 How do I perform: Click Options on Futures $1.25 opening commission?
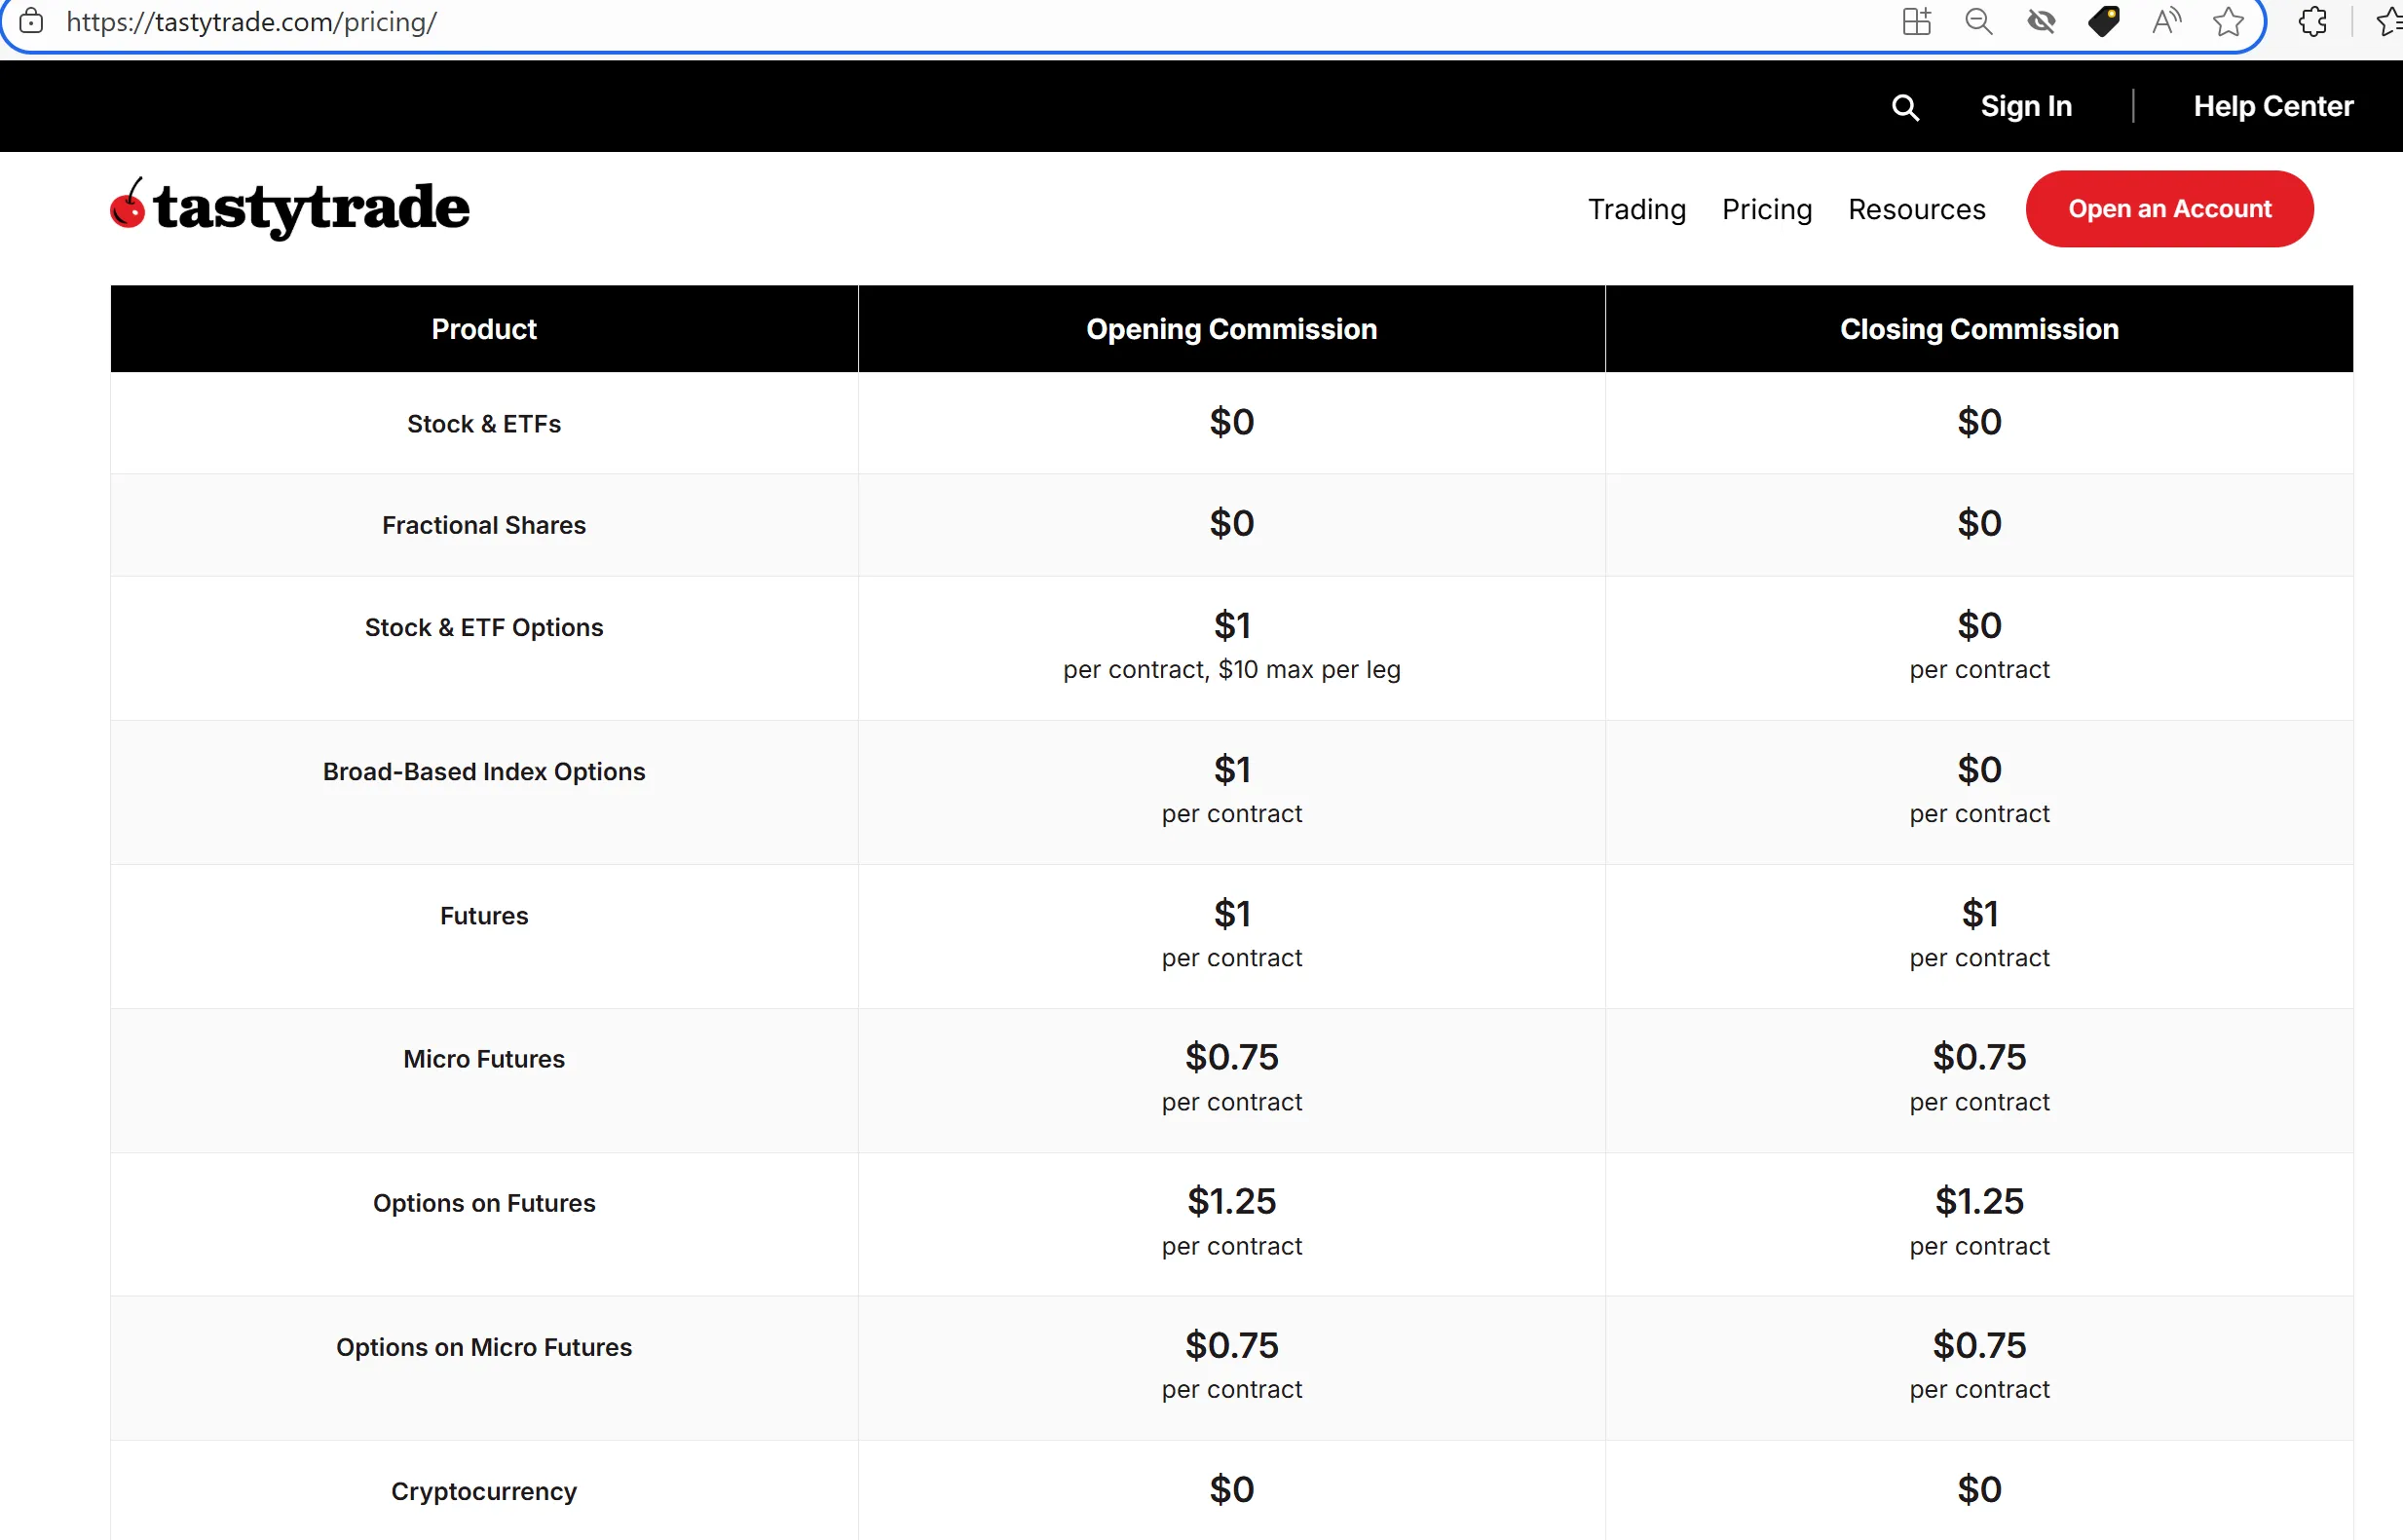point(1231,1201)
